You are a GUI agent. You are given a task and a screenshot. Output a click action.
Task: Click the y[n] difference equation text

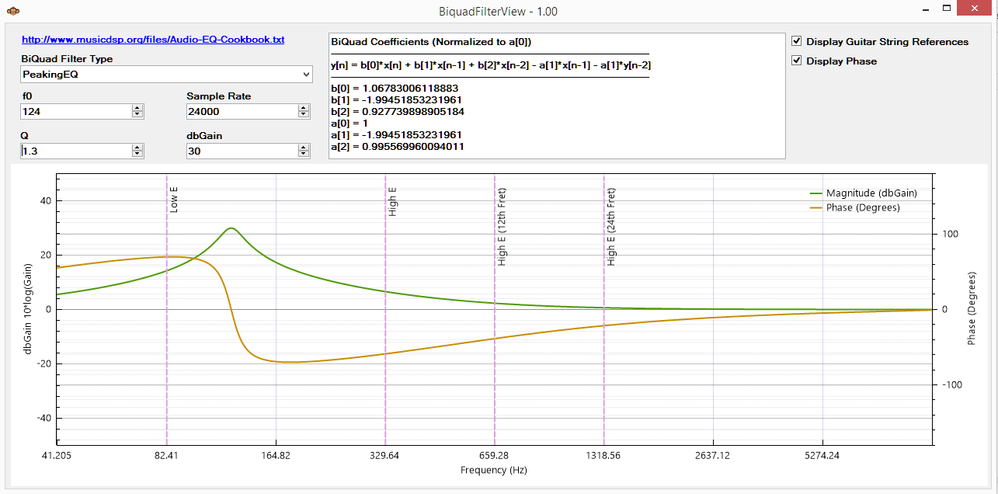click(x=491, y=65)
